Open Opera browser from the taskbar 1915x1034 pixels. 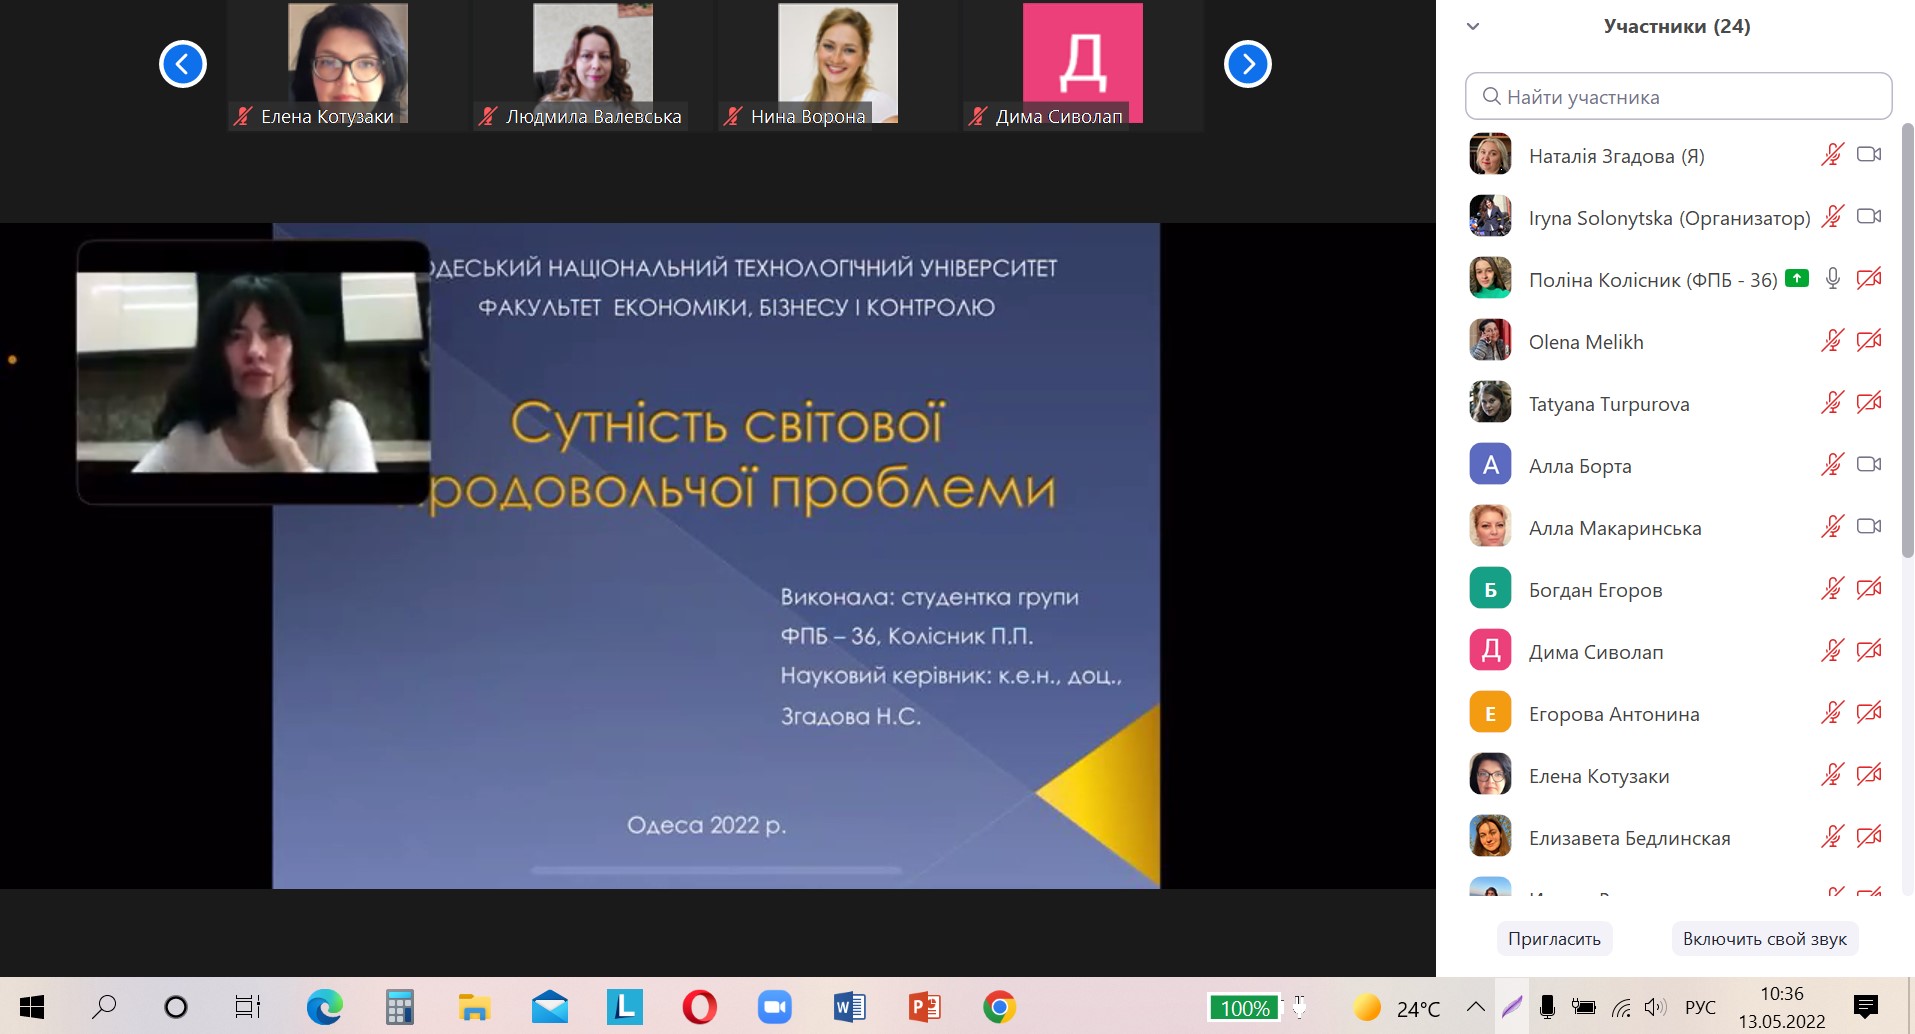(x=699, y=1007)
